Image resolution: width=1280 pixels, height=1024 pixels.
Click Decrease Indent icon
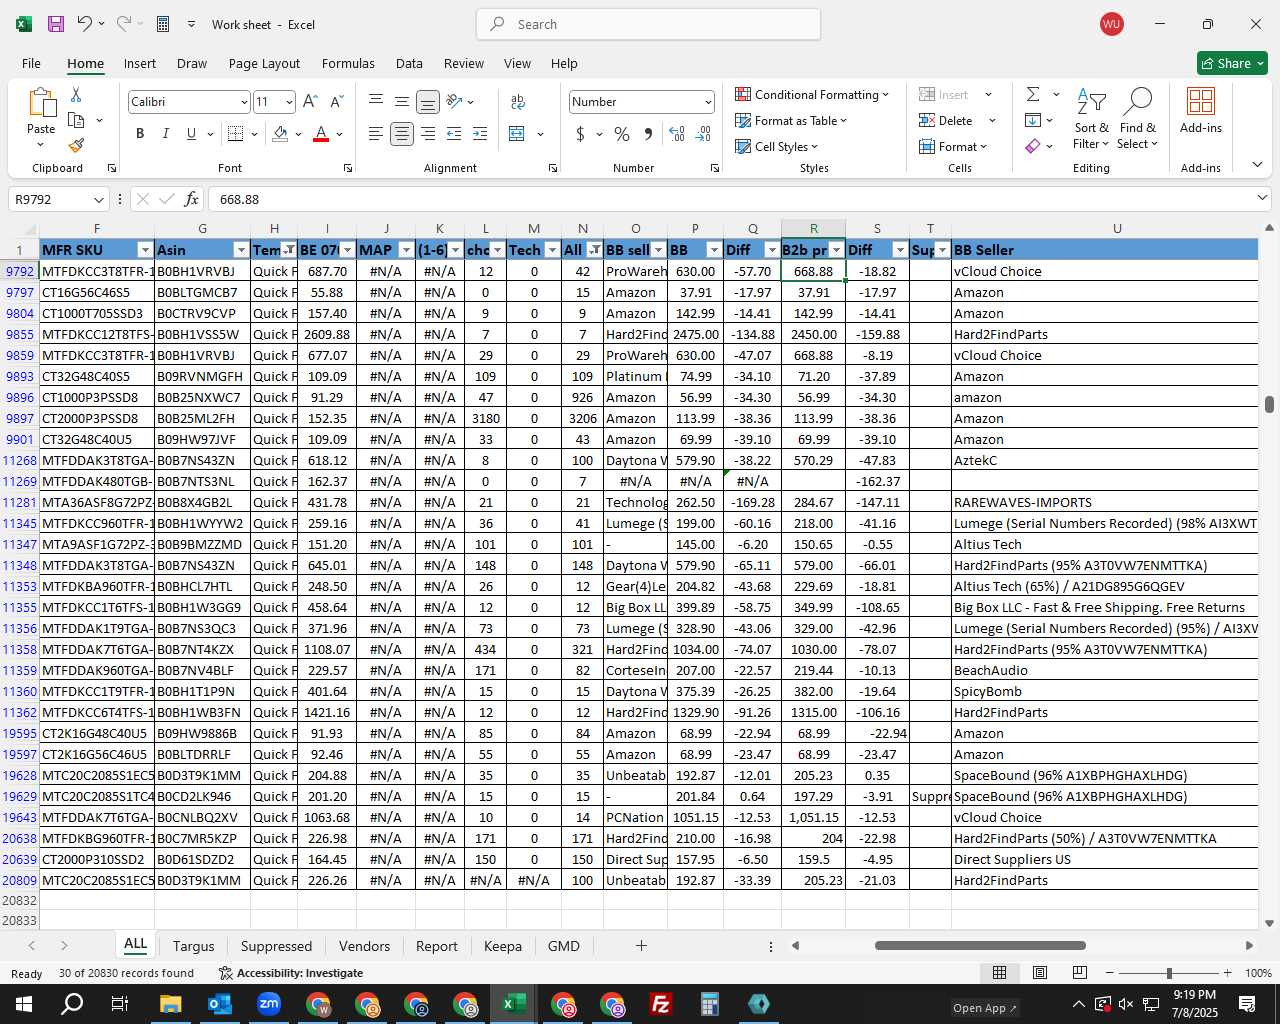point(454,133)
